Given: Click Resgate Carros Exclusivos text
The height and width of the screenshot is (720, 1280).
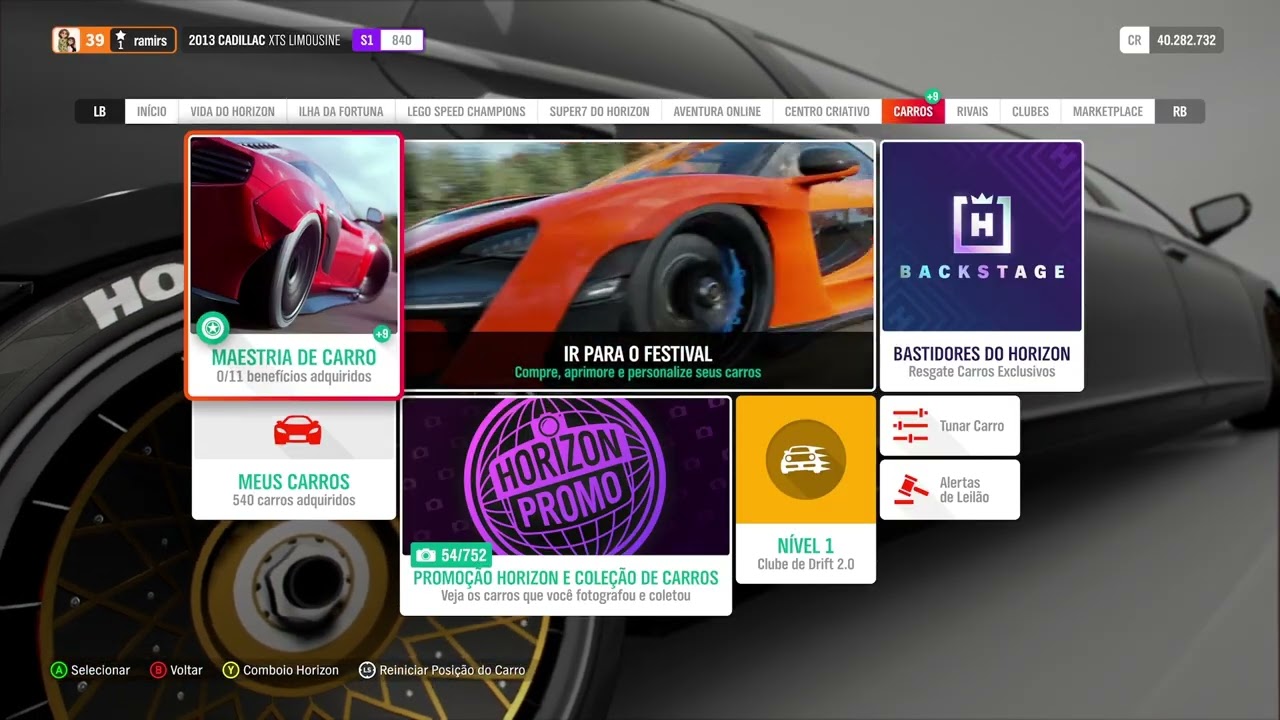Looking at the screenshot, I should coord(982,372).
